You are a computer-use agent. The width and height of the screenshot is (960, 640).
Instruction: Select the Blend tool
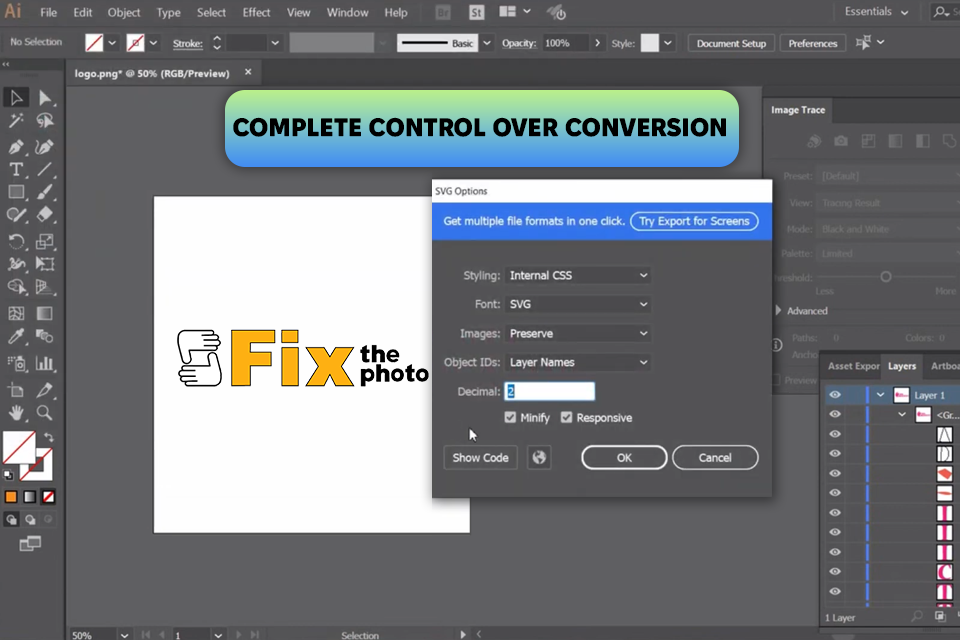coord(45,336)
